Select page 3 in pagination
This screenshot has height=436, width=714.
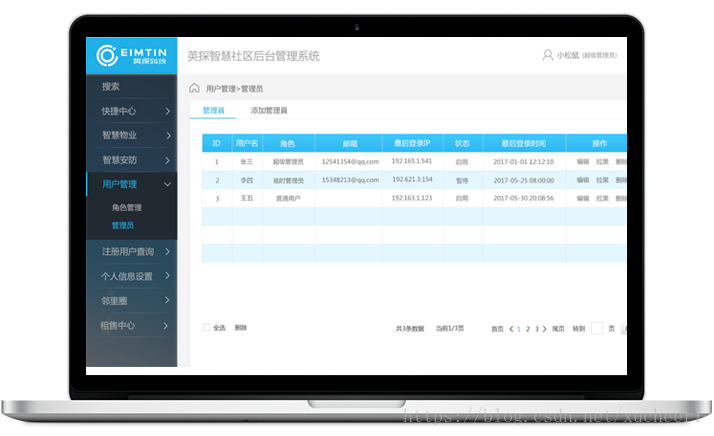pos(537,328)
